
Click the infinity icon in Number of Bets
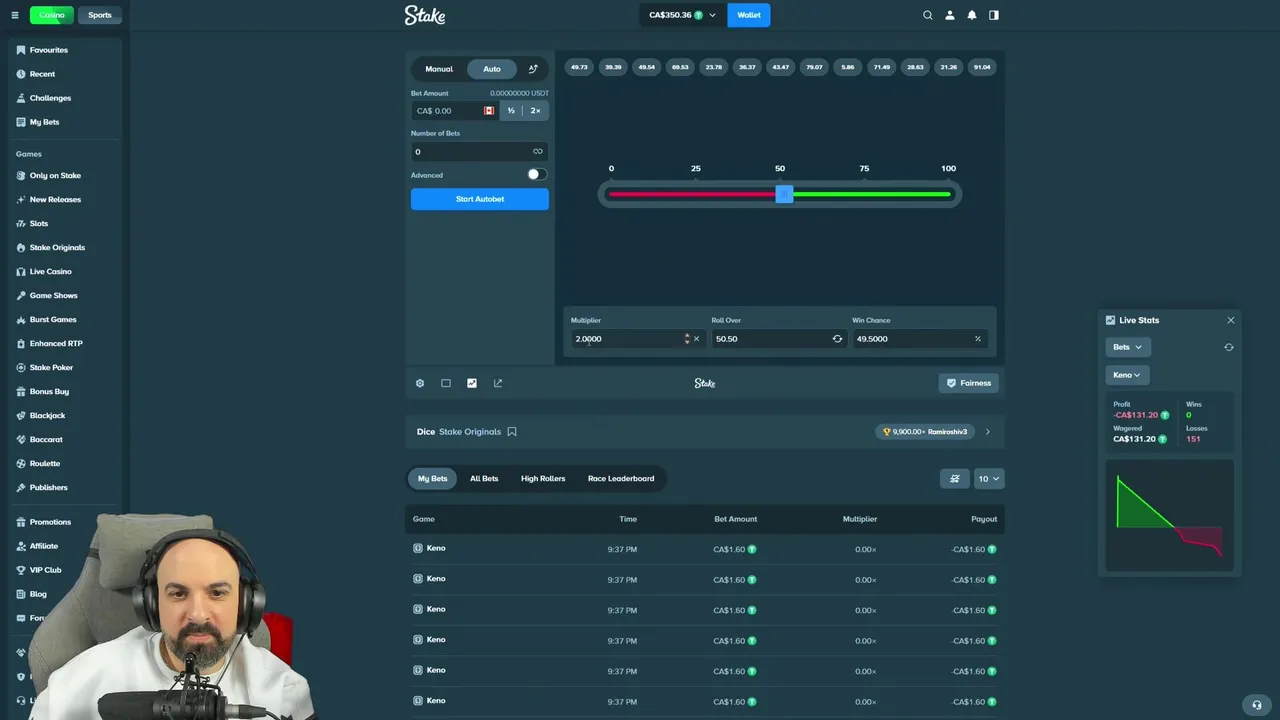538,152
